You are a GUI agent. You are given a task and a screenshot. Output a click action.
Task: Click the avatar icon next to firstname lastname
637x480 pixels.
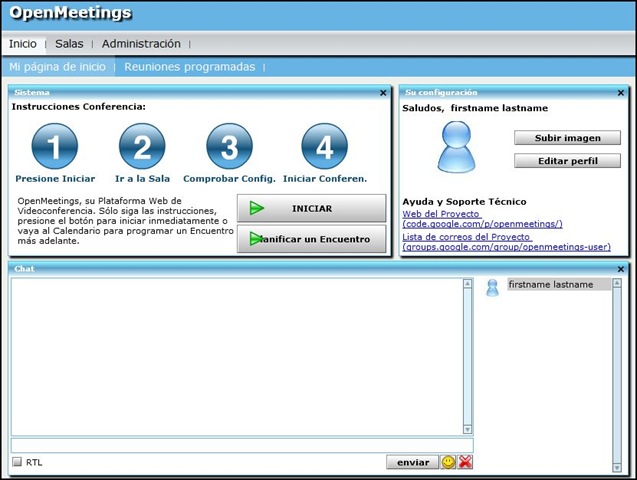click(x=492, y=288)
